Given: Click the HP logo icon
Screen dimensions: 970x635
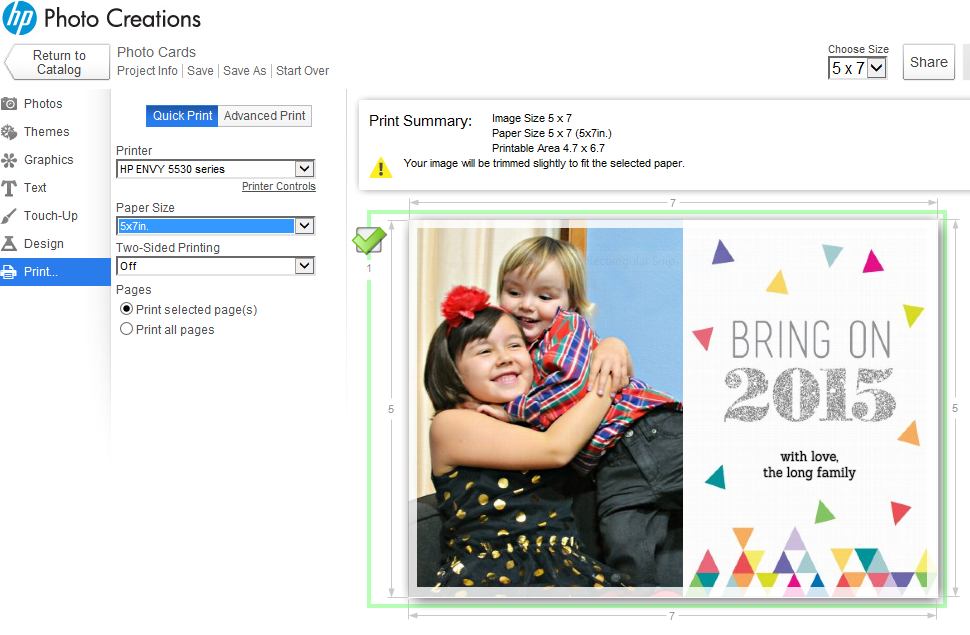Looking at the screenshot, I should point(19,18).
